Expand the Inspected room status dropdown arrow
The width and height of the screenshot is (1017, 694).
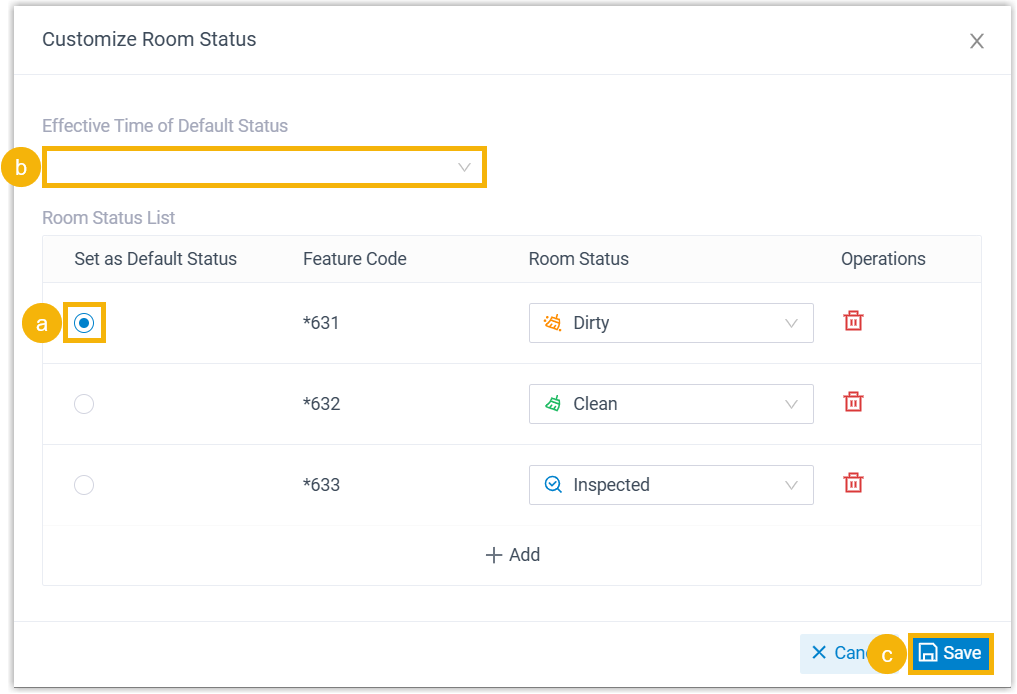coord(791,485)
